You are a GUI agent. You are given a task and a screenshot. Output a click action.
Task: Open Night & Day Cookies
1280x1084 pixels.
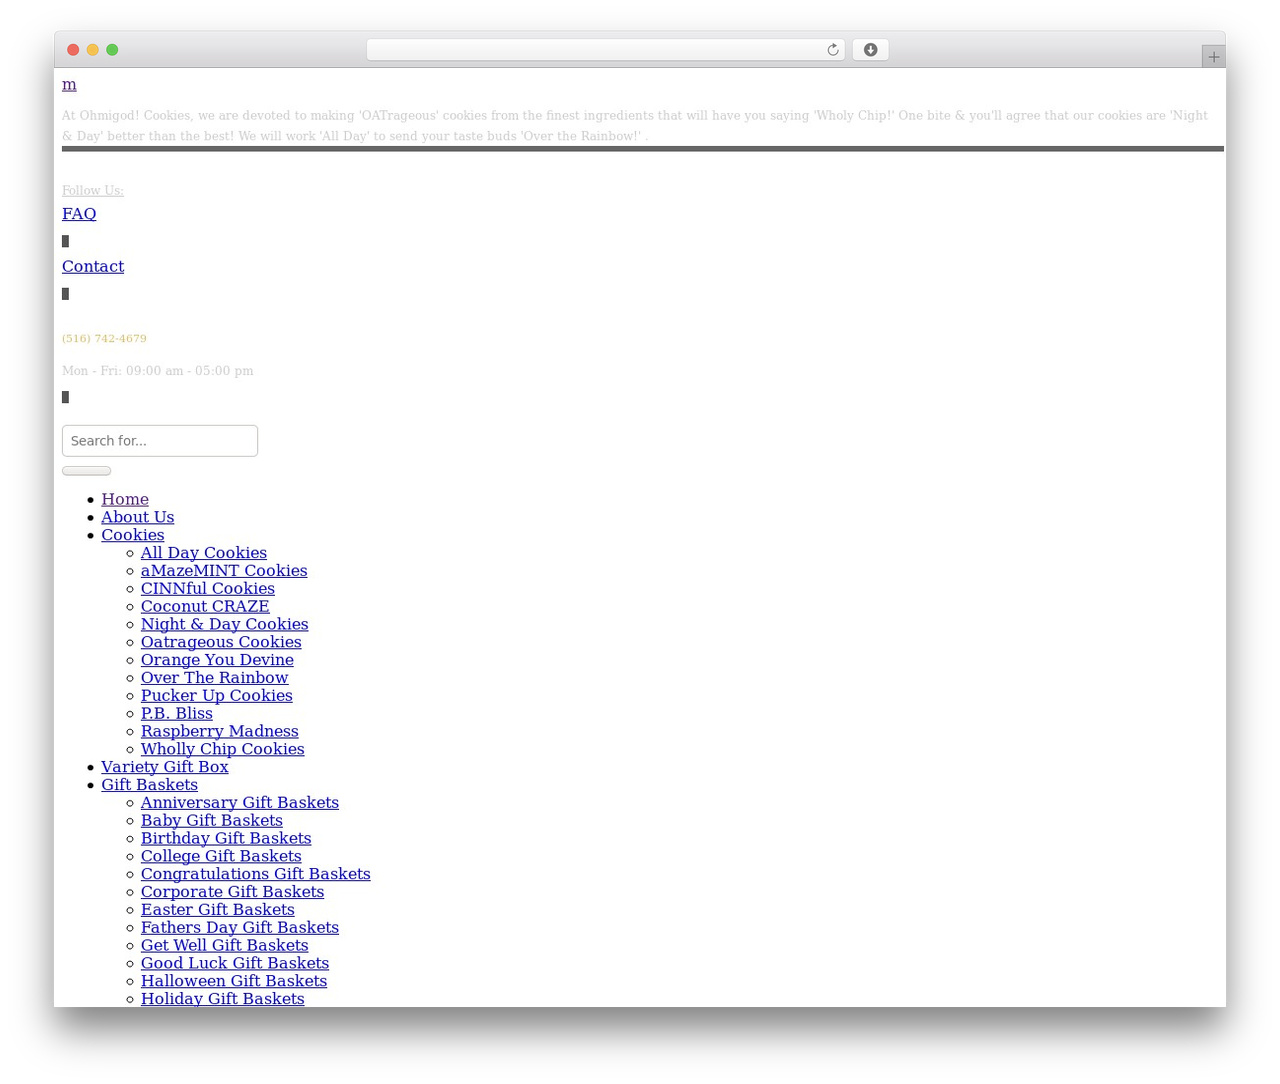coord(225,624)
